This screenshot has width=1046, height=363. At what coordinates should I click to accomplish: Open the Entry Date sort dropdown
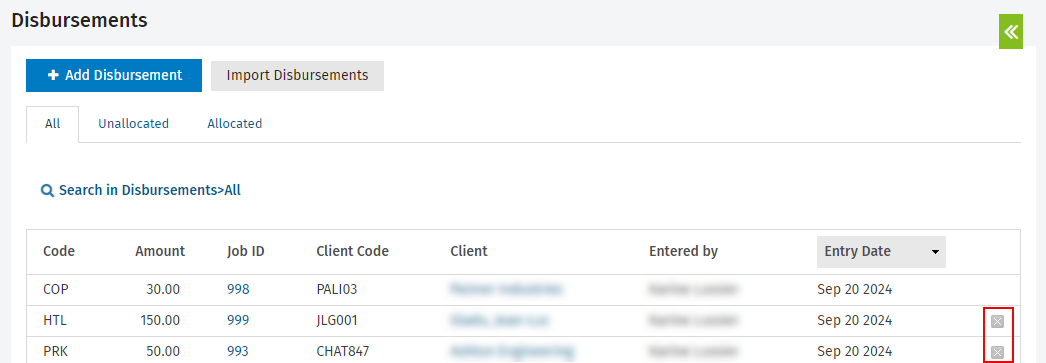881,252
